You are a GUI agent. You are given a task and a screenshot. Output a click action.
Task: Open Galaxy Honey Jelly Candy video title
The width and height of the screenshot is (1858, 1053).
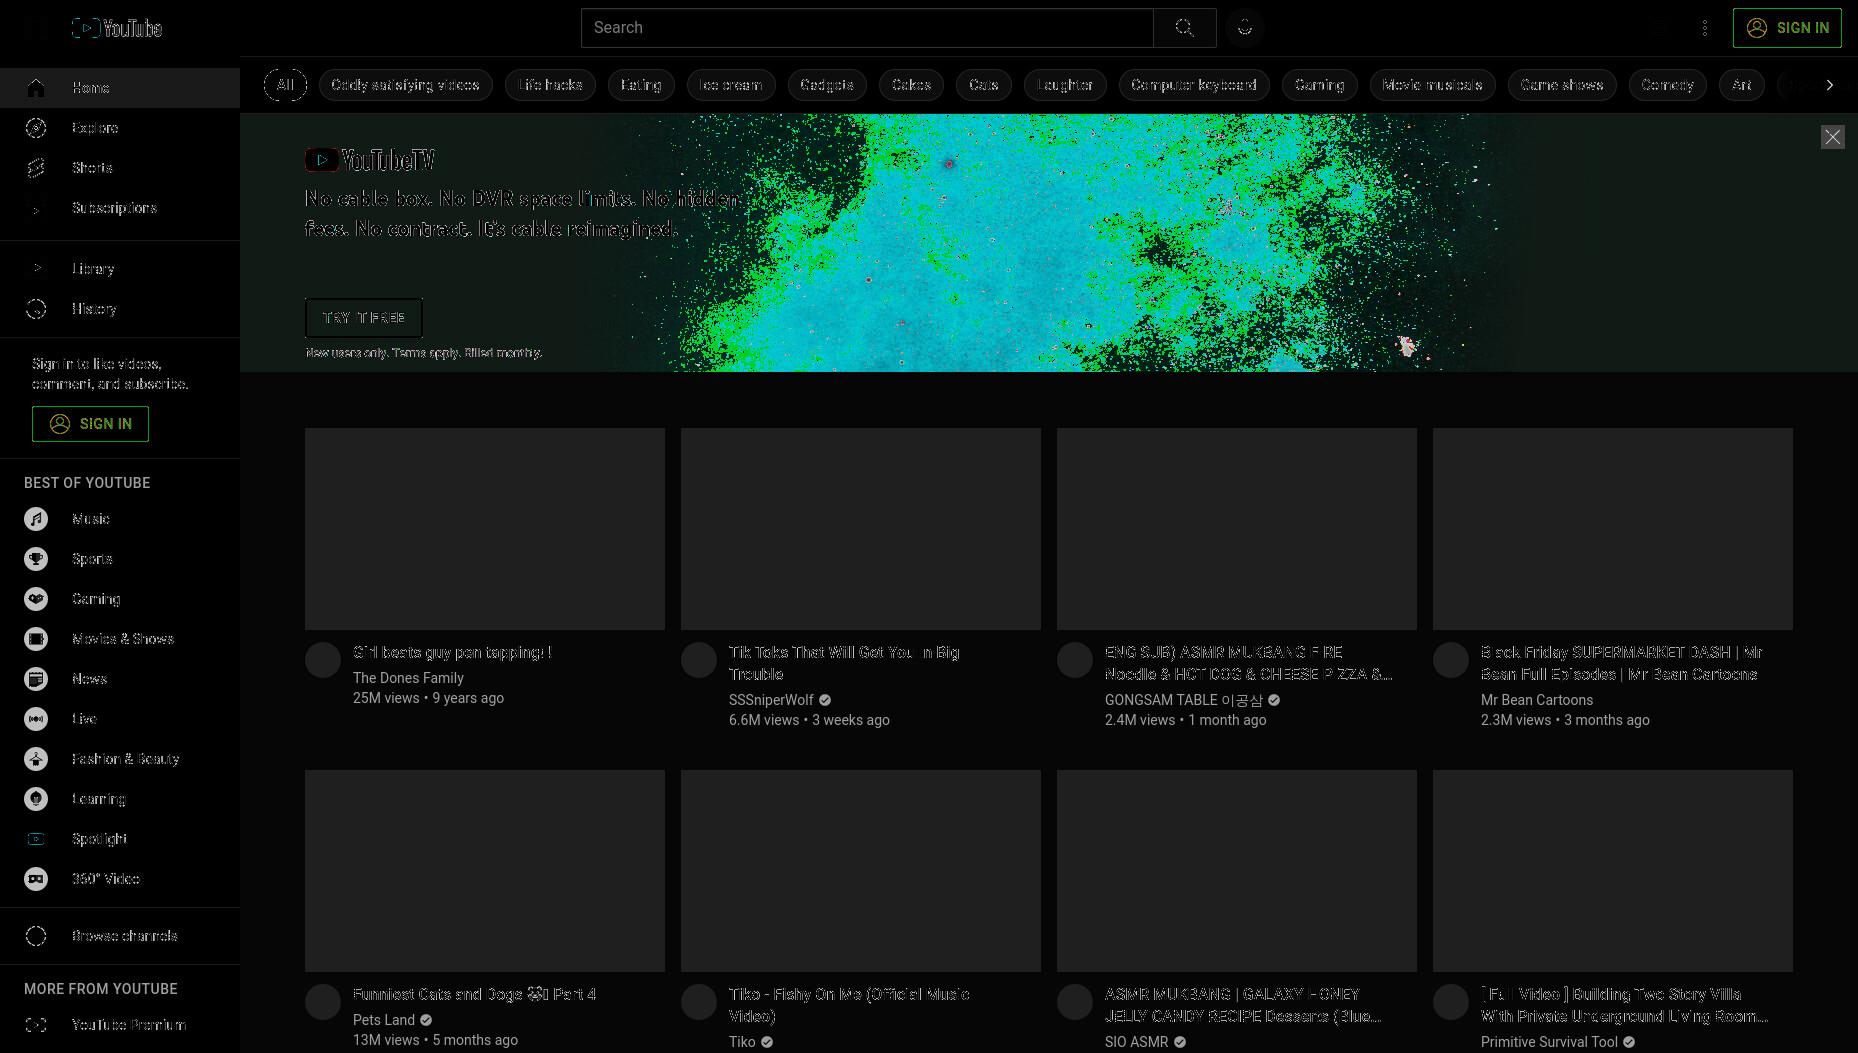point(1243,1005)
